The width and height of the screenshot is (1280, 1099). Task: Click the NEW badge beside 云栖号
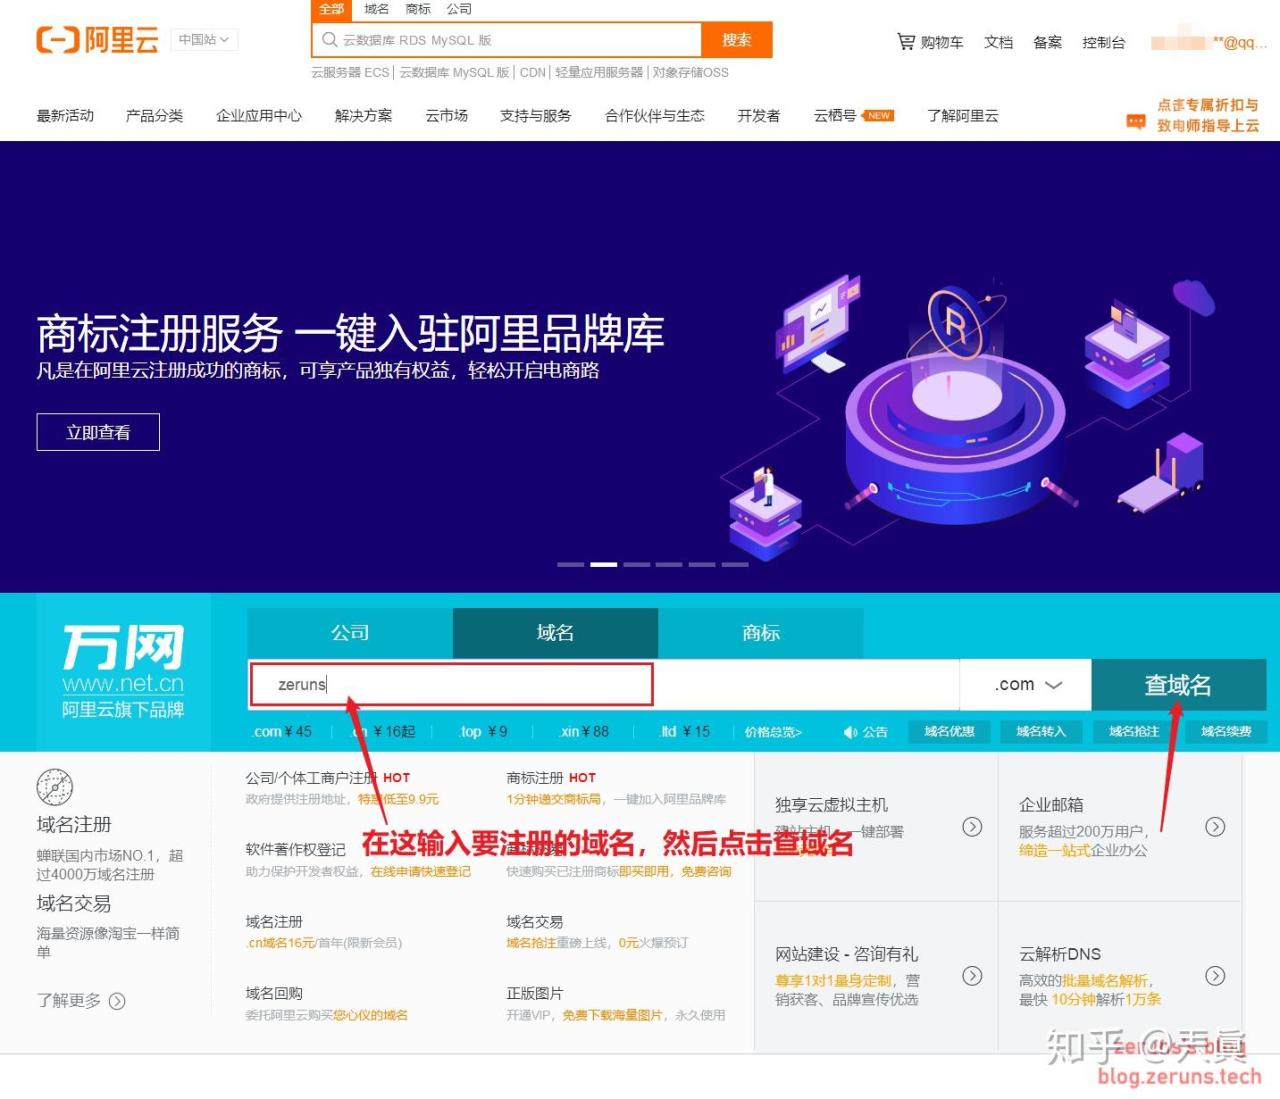point(879,116)
